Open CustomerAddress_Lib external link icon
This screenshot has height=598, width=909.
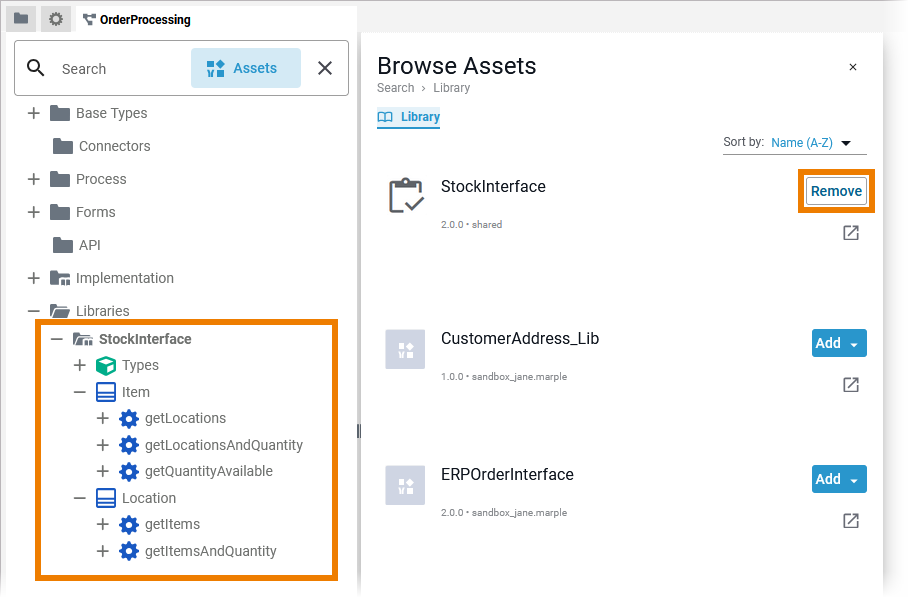point(851,385)
